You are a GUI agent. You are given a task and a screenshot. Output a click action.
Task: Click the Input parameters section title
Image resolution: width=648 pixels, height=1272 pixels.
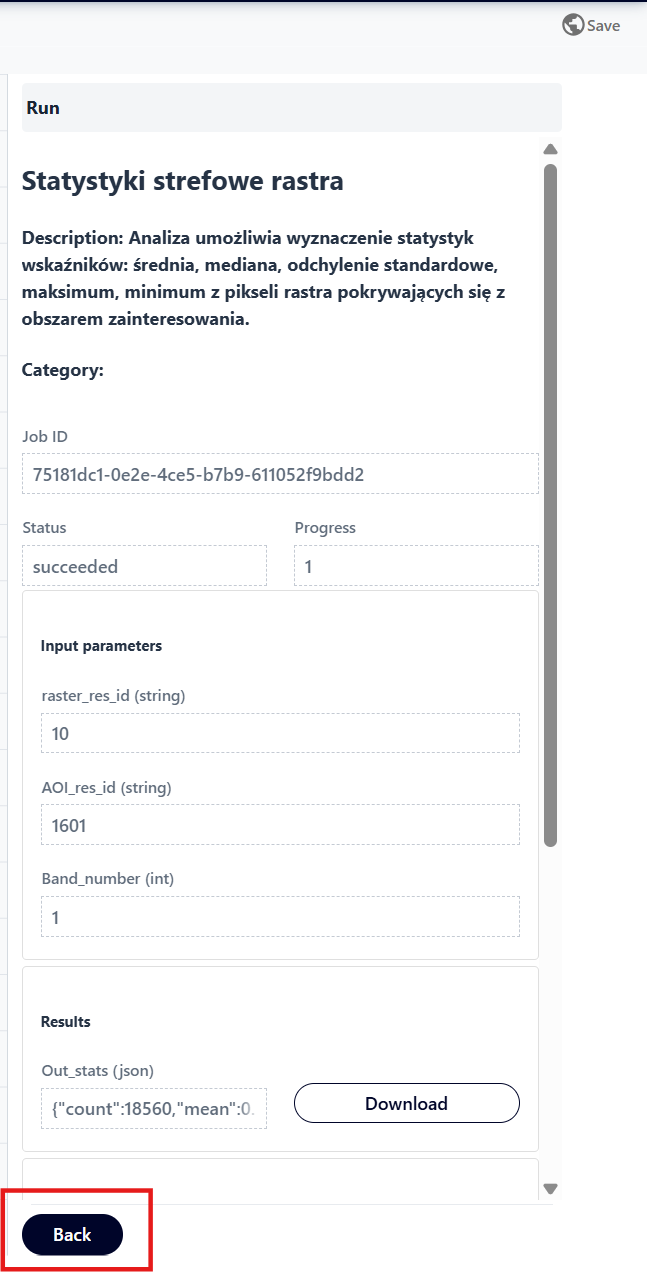click(101, 646)
